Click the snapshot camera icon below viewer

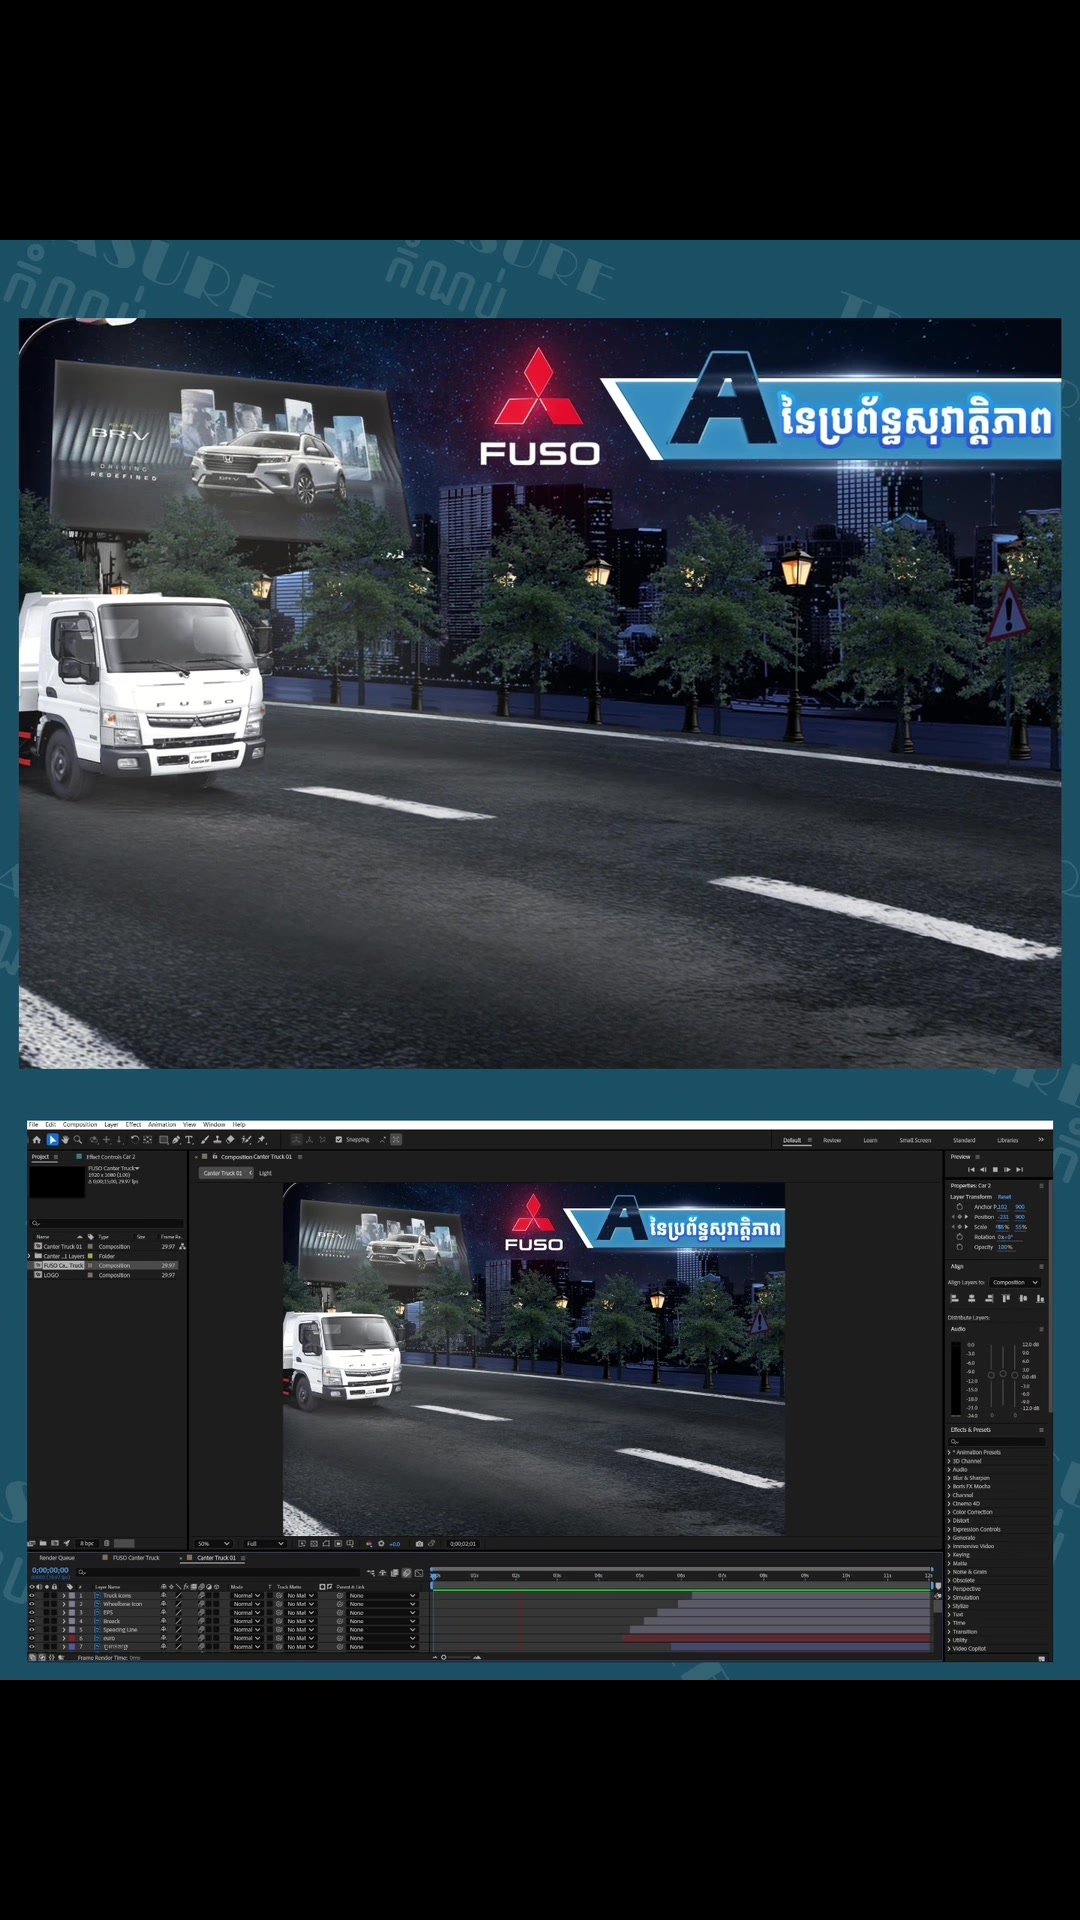[x=419, y=1544]
